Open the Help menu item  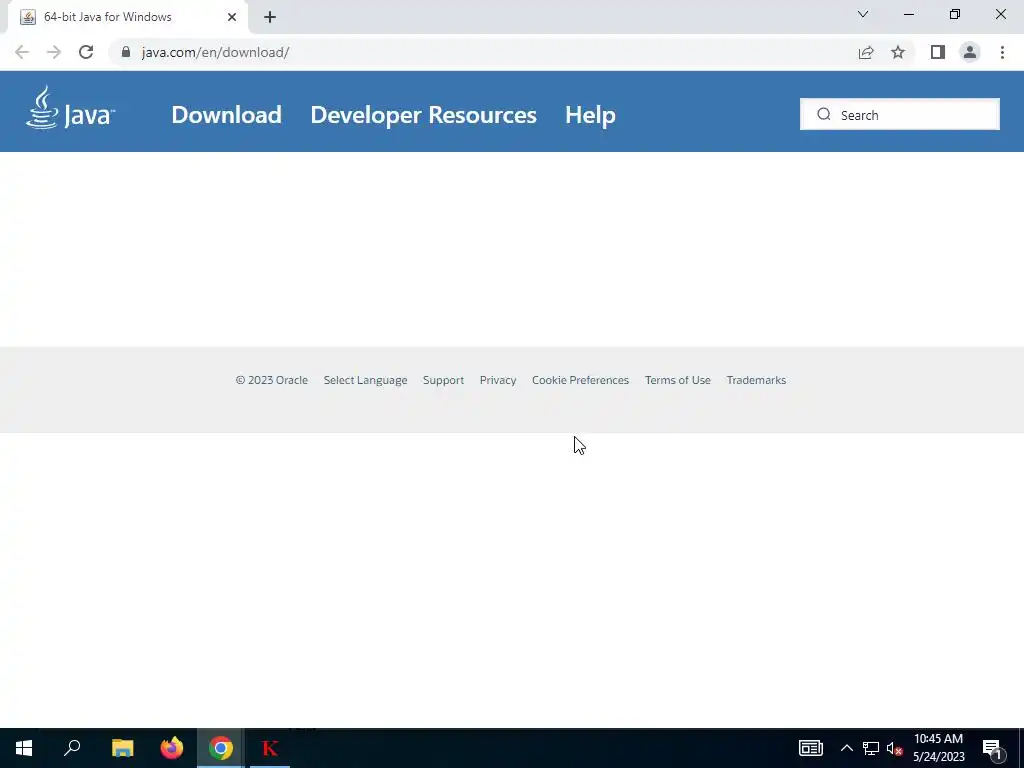(590, 115)
